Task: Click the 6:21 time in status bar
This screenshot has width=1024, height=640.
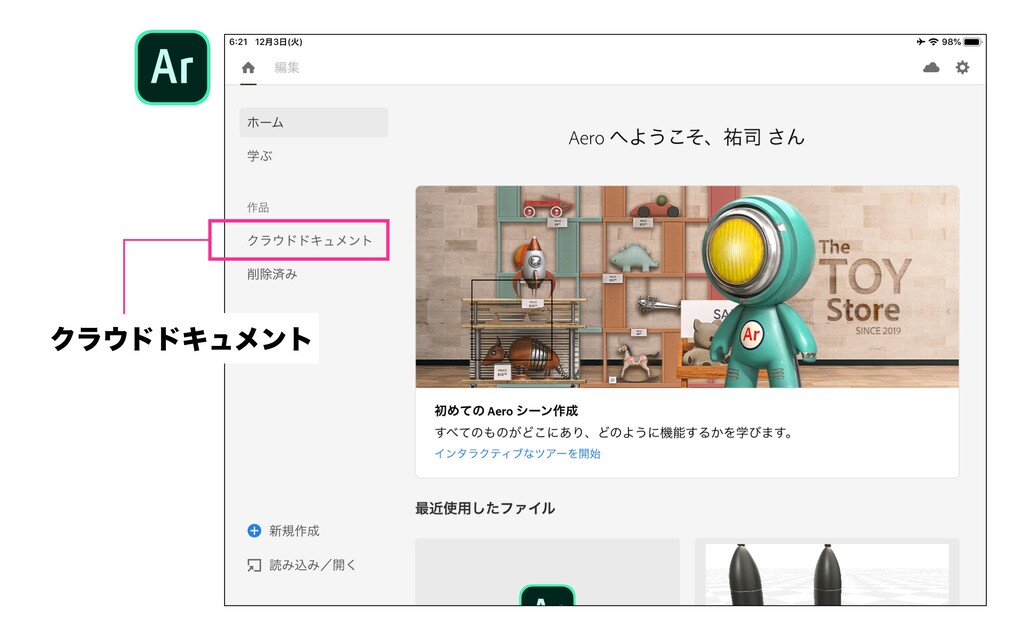Action: pos(238,42)
